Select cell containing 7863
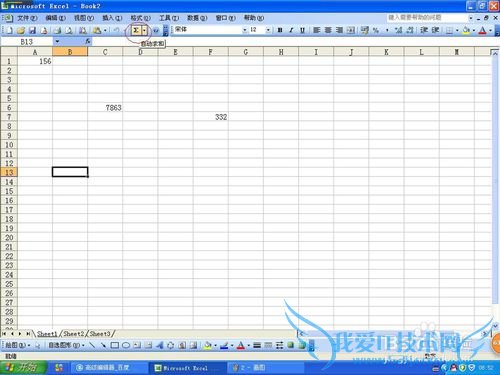The image size is (500, 375). click(x=105, y=107)
